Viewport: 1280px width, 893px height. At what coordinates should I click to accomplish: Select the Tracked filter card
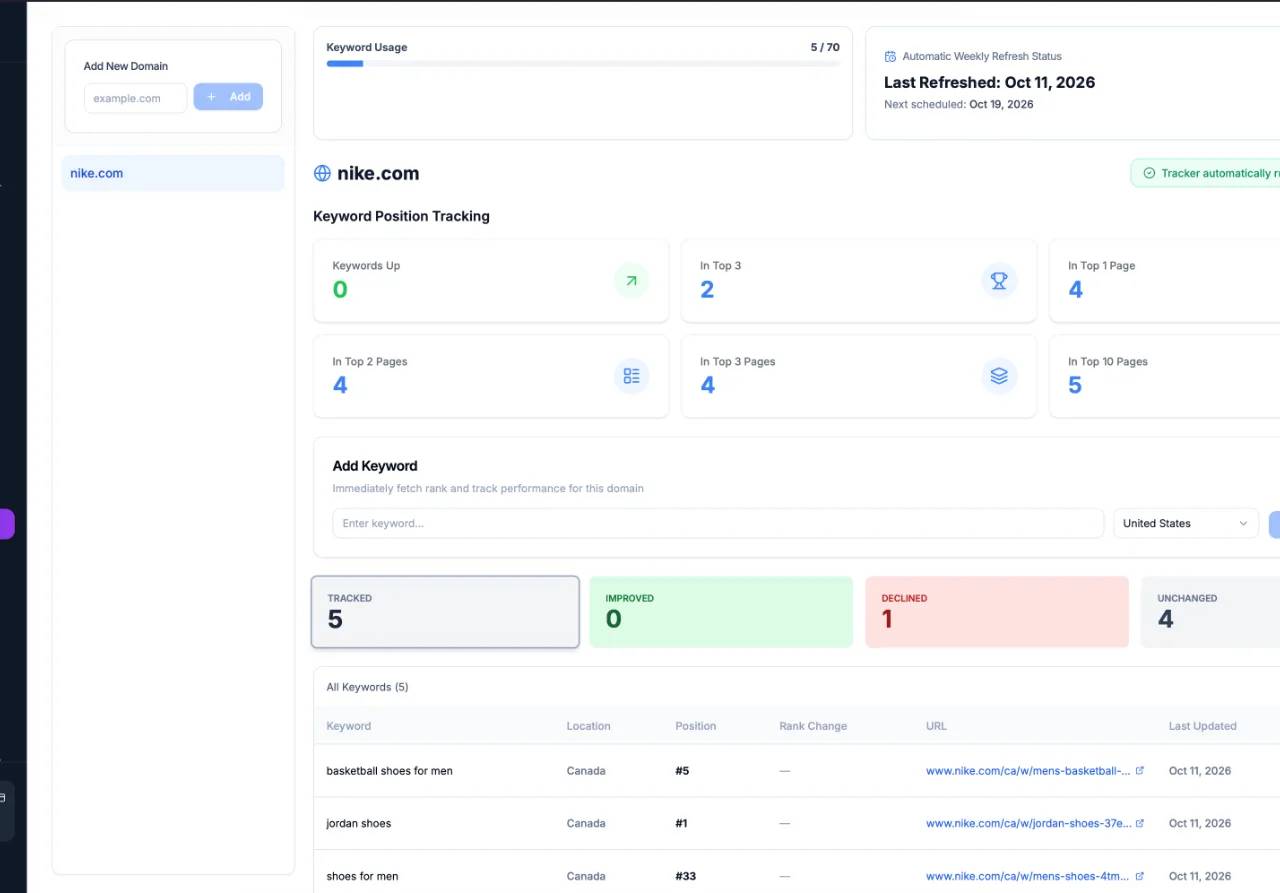click(x=445, y=612)
